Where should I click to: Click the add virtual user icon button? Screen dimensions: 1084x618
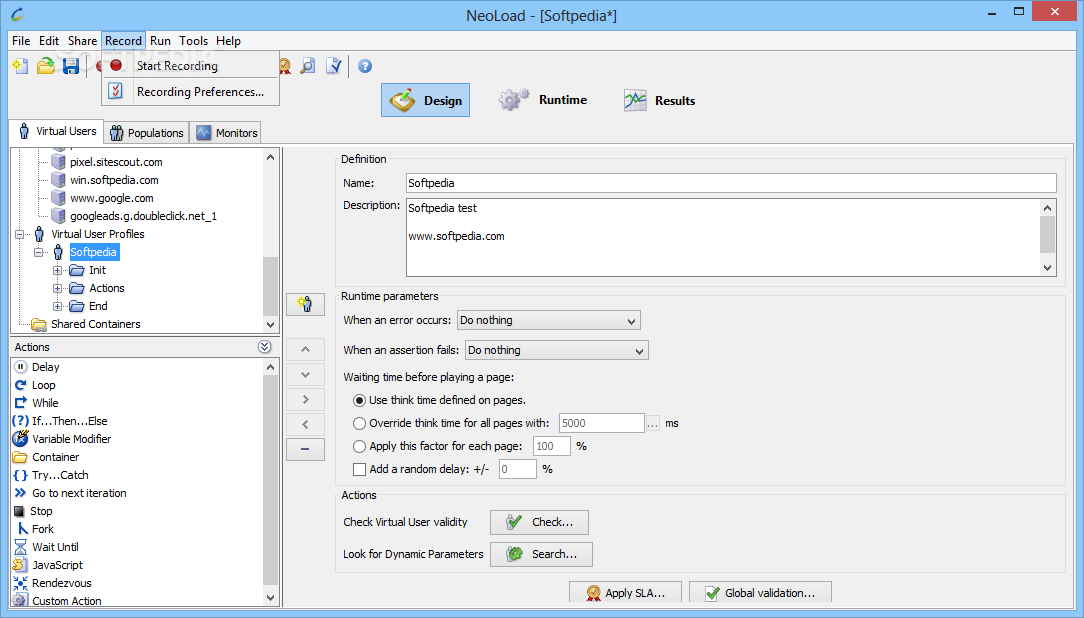[x=306, y=304]
